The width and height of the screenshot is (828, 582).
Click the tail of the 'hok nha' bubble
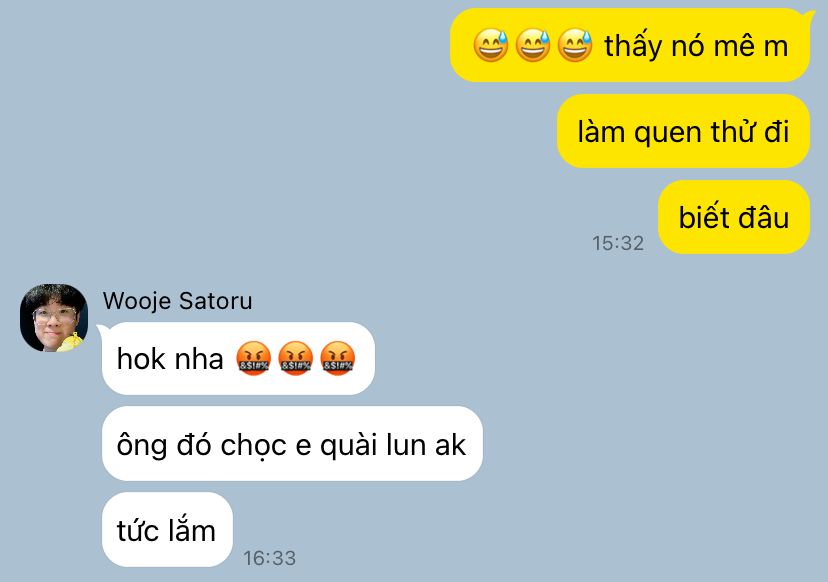101,329
